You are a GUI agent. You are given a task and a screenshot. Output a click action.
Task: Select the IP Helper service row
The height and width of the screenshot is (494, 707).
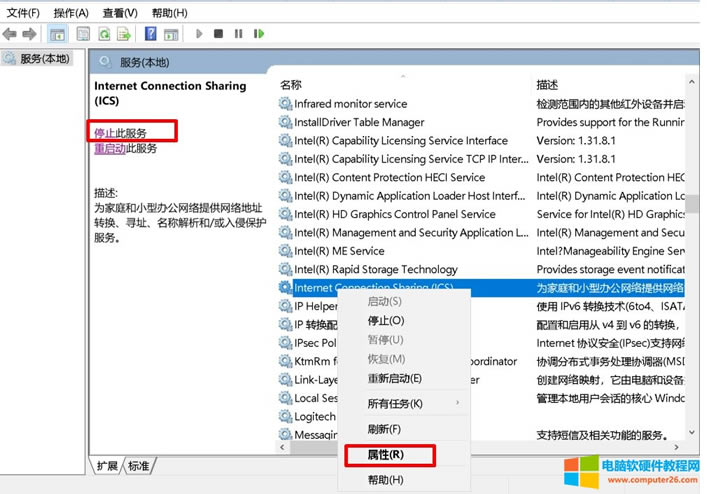316,306
